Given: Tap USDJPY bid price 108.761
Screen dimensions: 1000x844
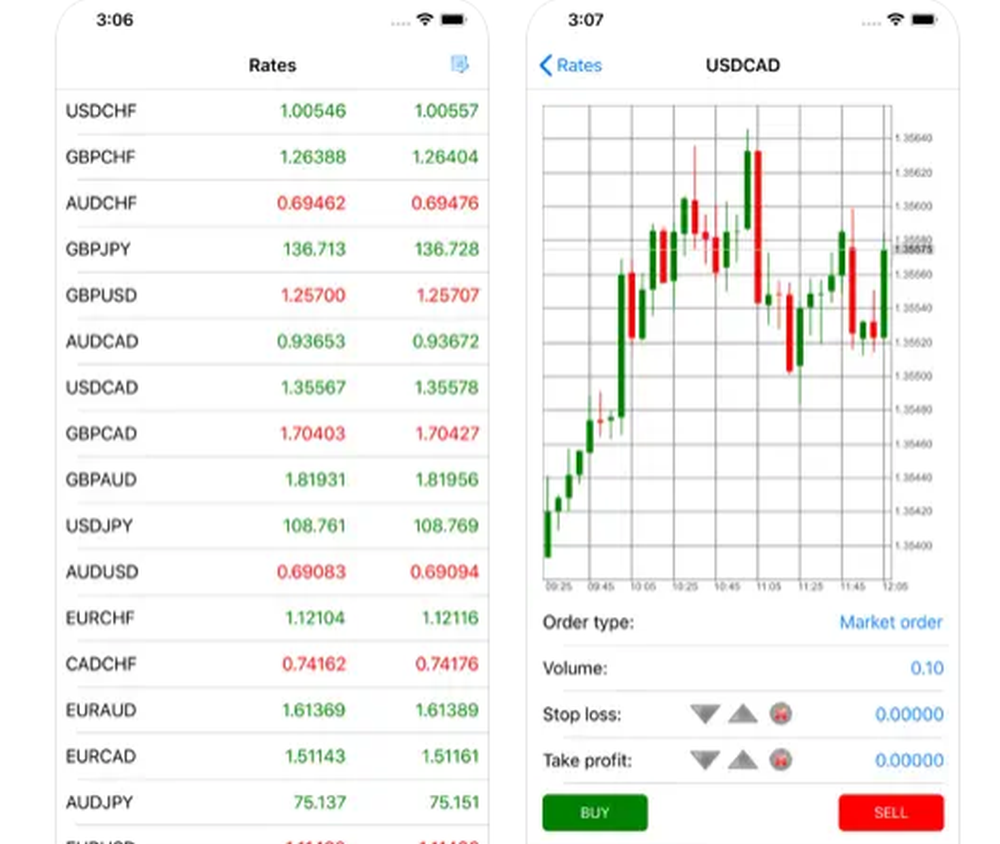Looking at the screenshot, I should click(x=314, y=526).
